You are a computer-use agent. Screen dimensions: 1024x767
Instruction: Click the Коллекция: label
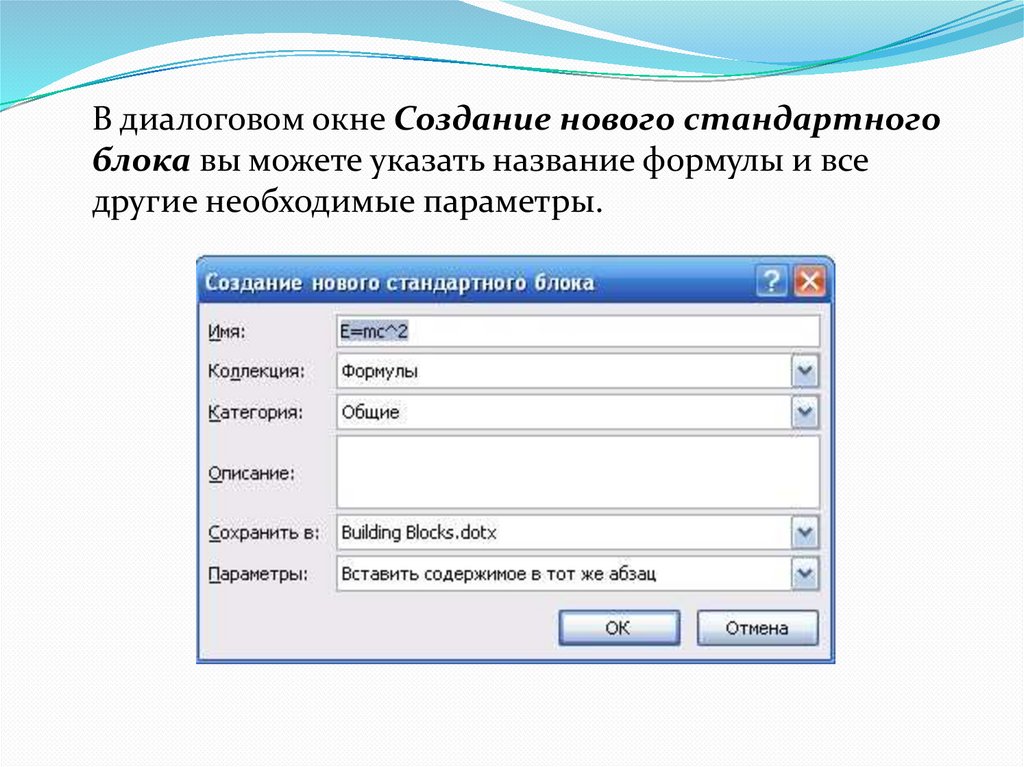pyautogui.click(x=256, y=371)
